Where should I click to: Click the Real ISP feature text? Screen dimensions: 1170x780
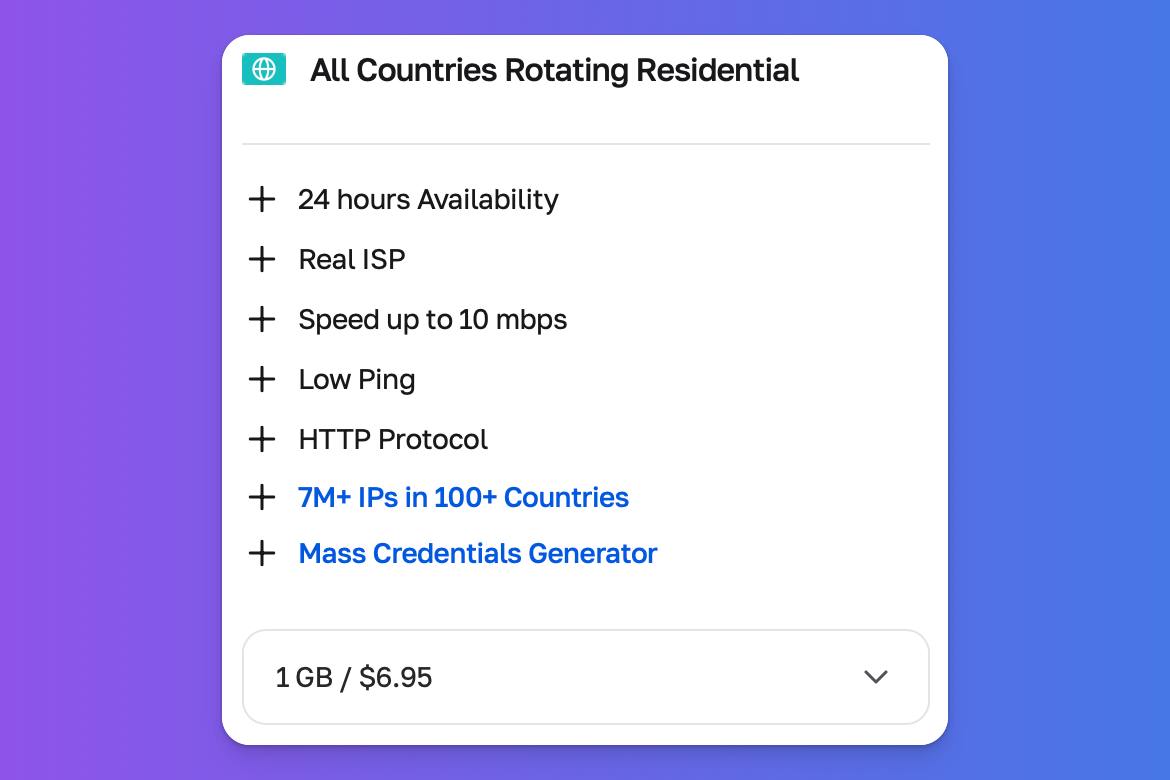351,259
